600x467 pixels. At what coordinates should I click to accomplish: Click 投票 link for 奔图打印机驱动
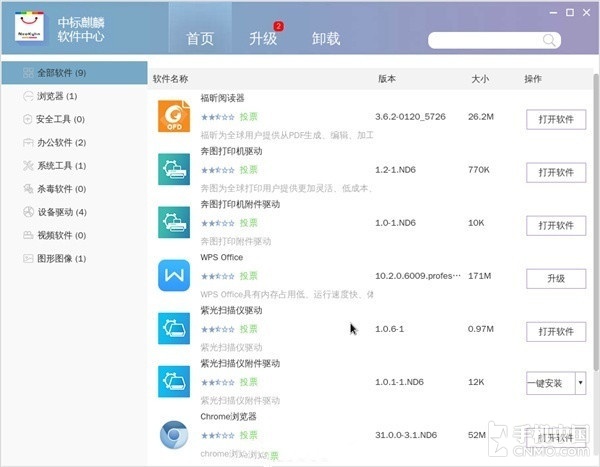pos(248,170)
